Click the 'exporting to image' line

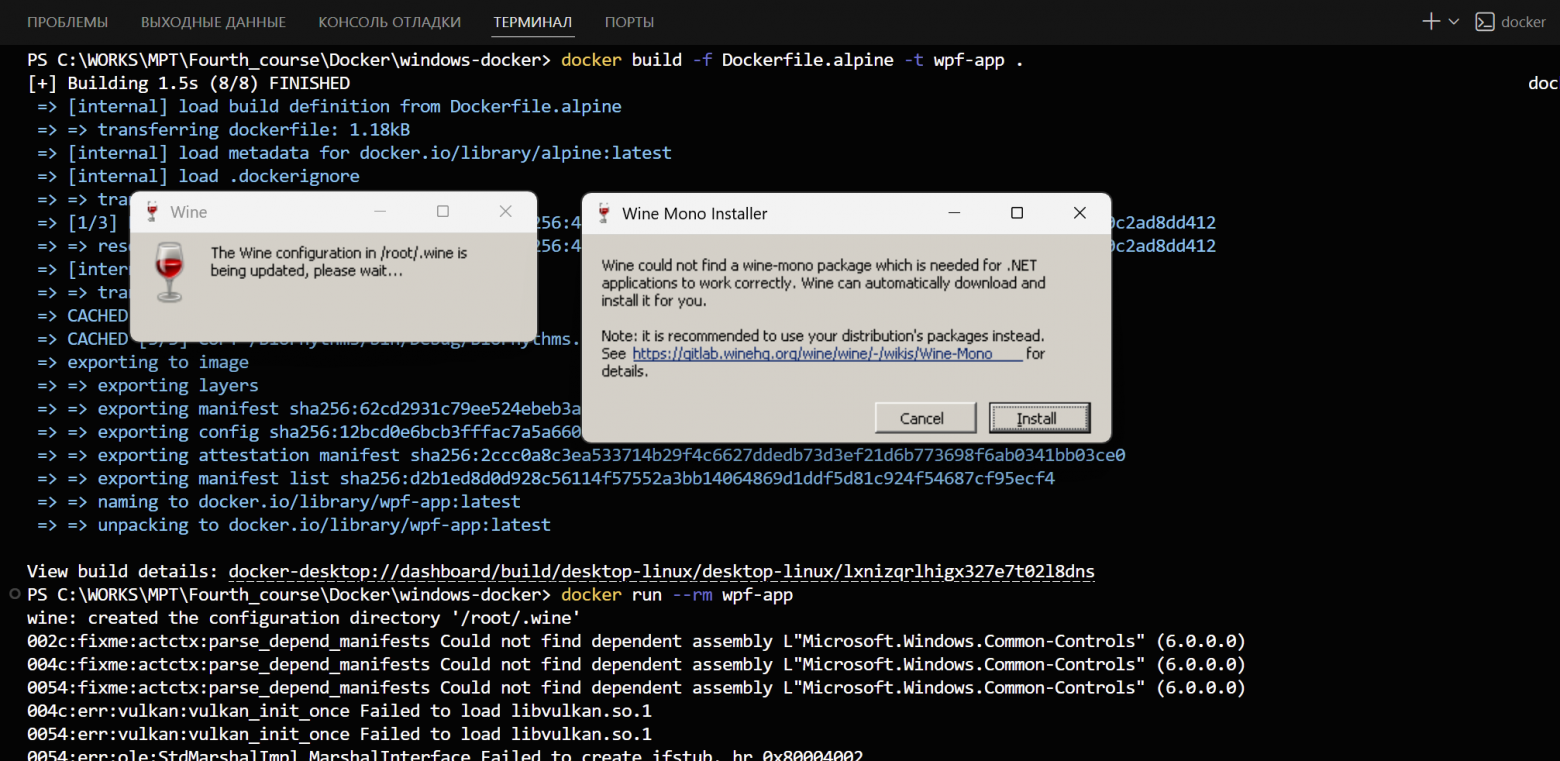click(143, 362)
